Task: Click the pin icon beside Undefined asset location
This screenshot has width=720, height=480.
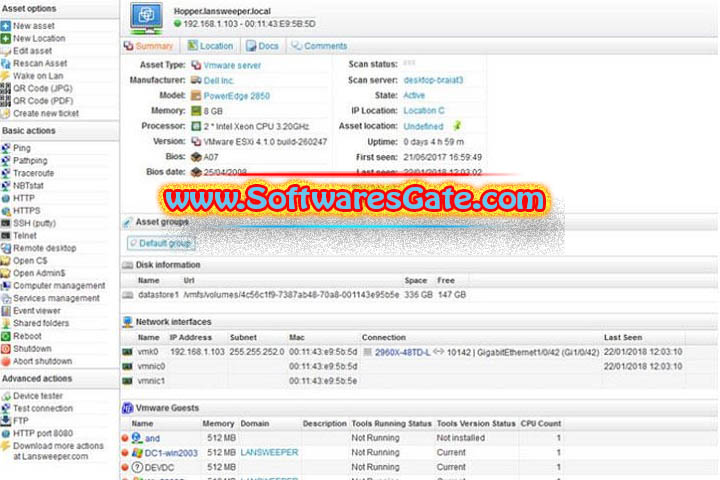Action: pyautogui.click(x=457, y=125)
